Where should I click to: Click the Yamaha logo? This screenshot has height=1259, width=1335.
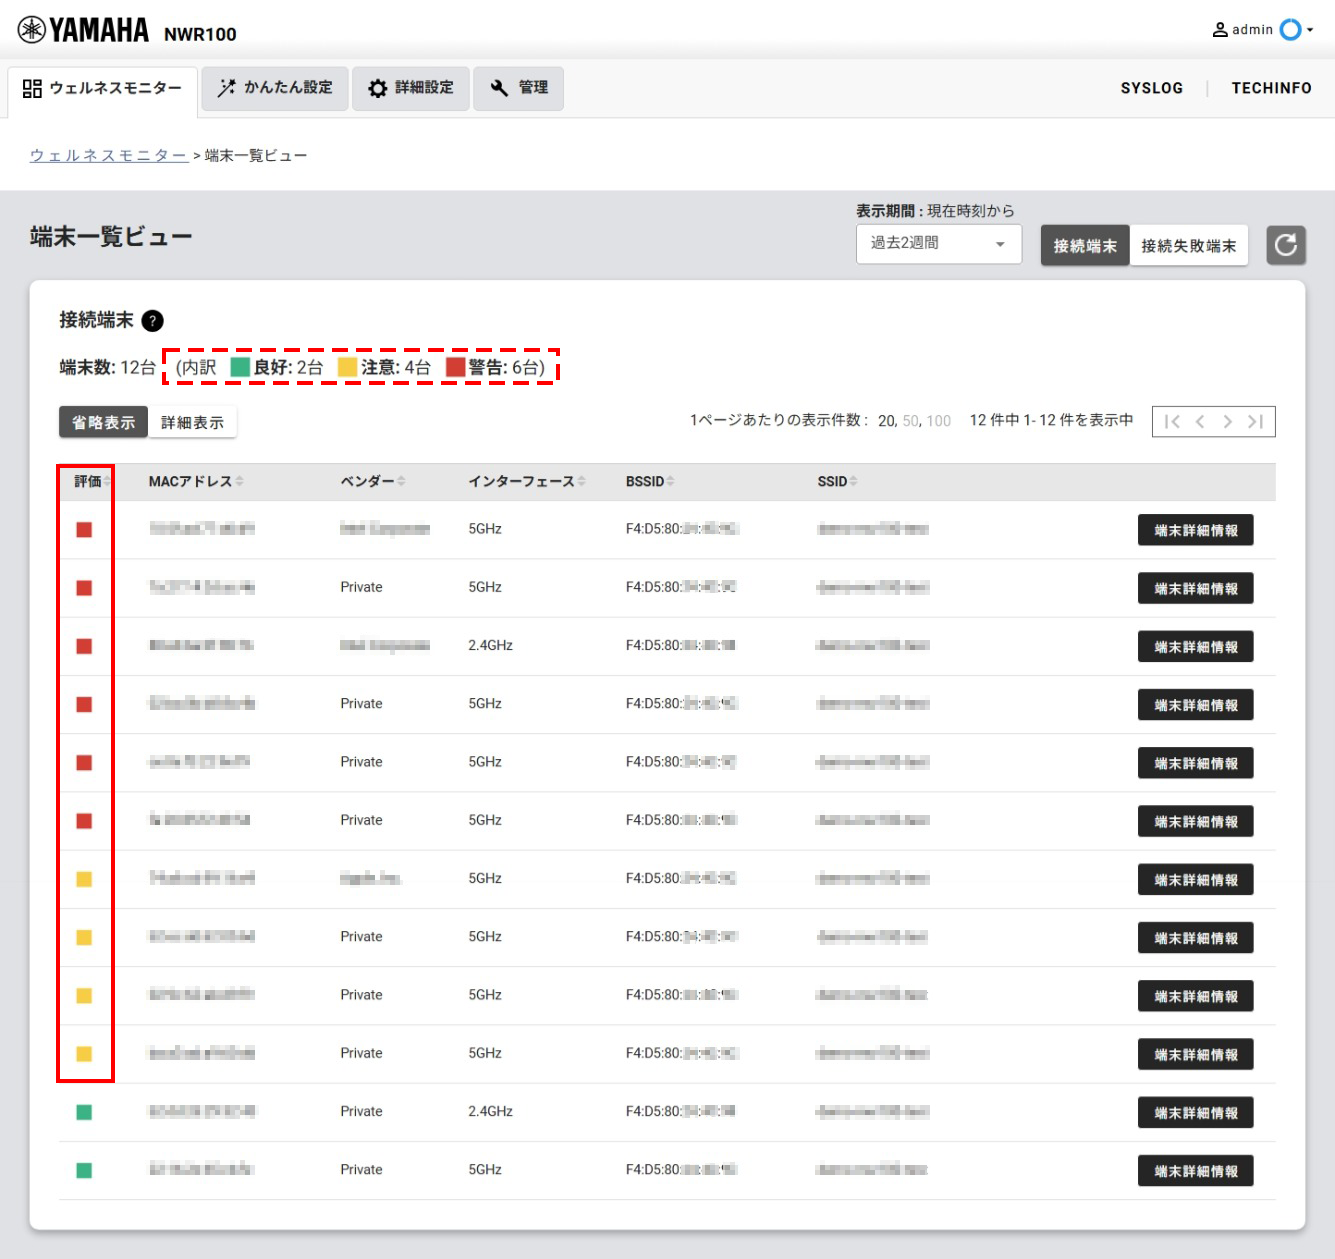coord(84,31)
